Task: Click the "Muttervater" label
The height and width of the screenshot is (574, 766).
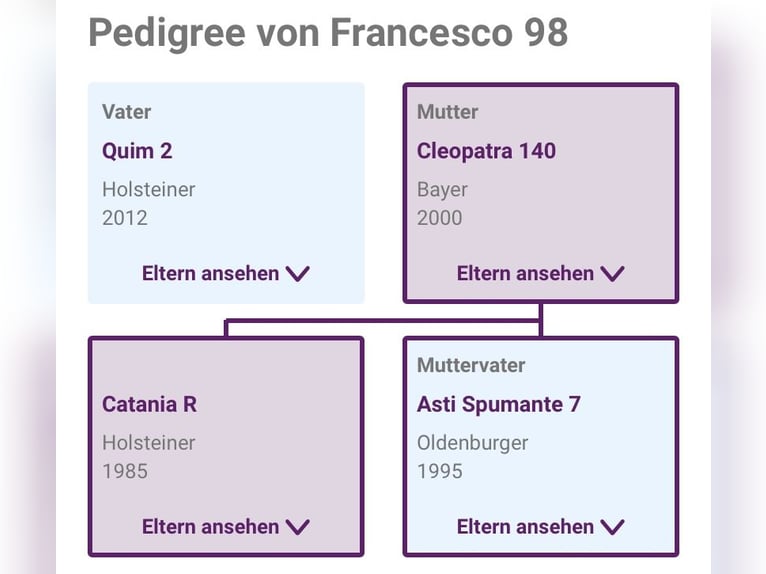Action: pos(470,365)
